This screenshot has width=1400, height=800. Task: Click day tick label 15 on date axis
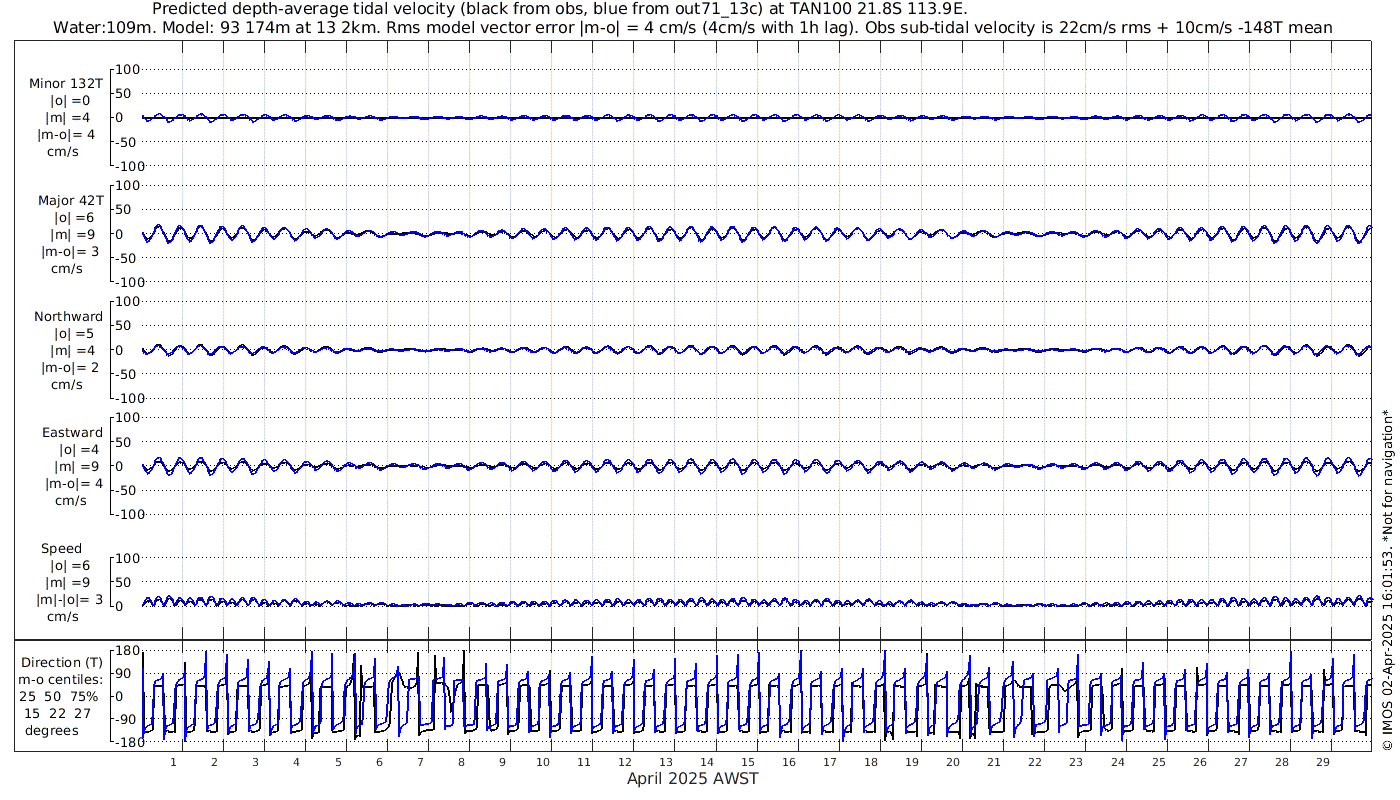[x=748, y=762]
